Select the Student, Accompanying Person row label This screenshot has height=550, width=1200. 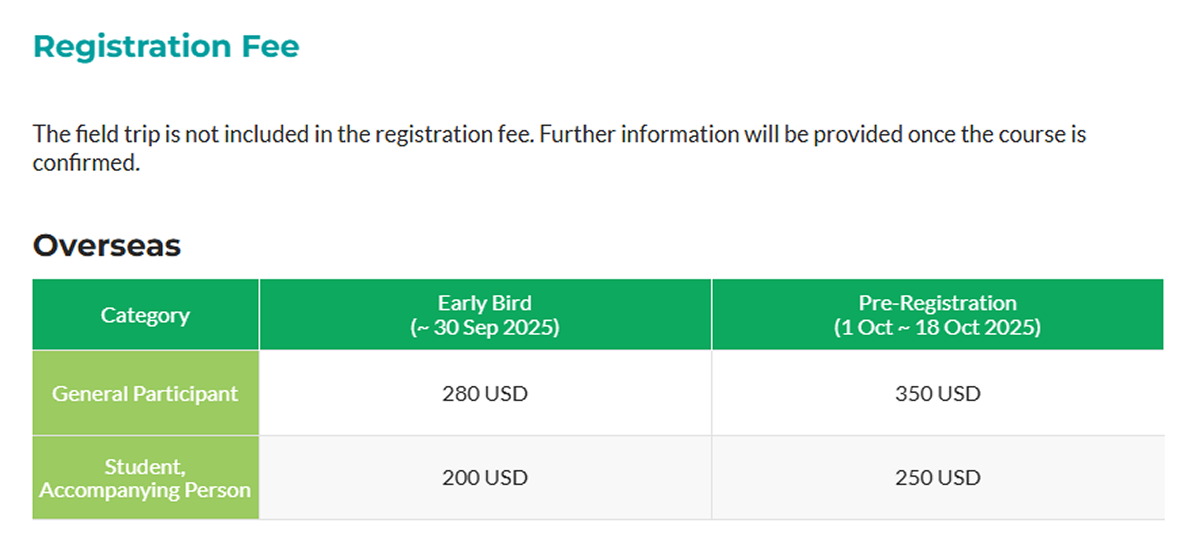145,478
